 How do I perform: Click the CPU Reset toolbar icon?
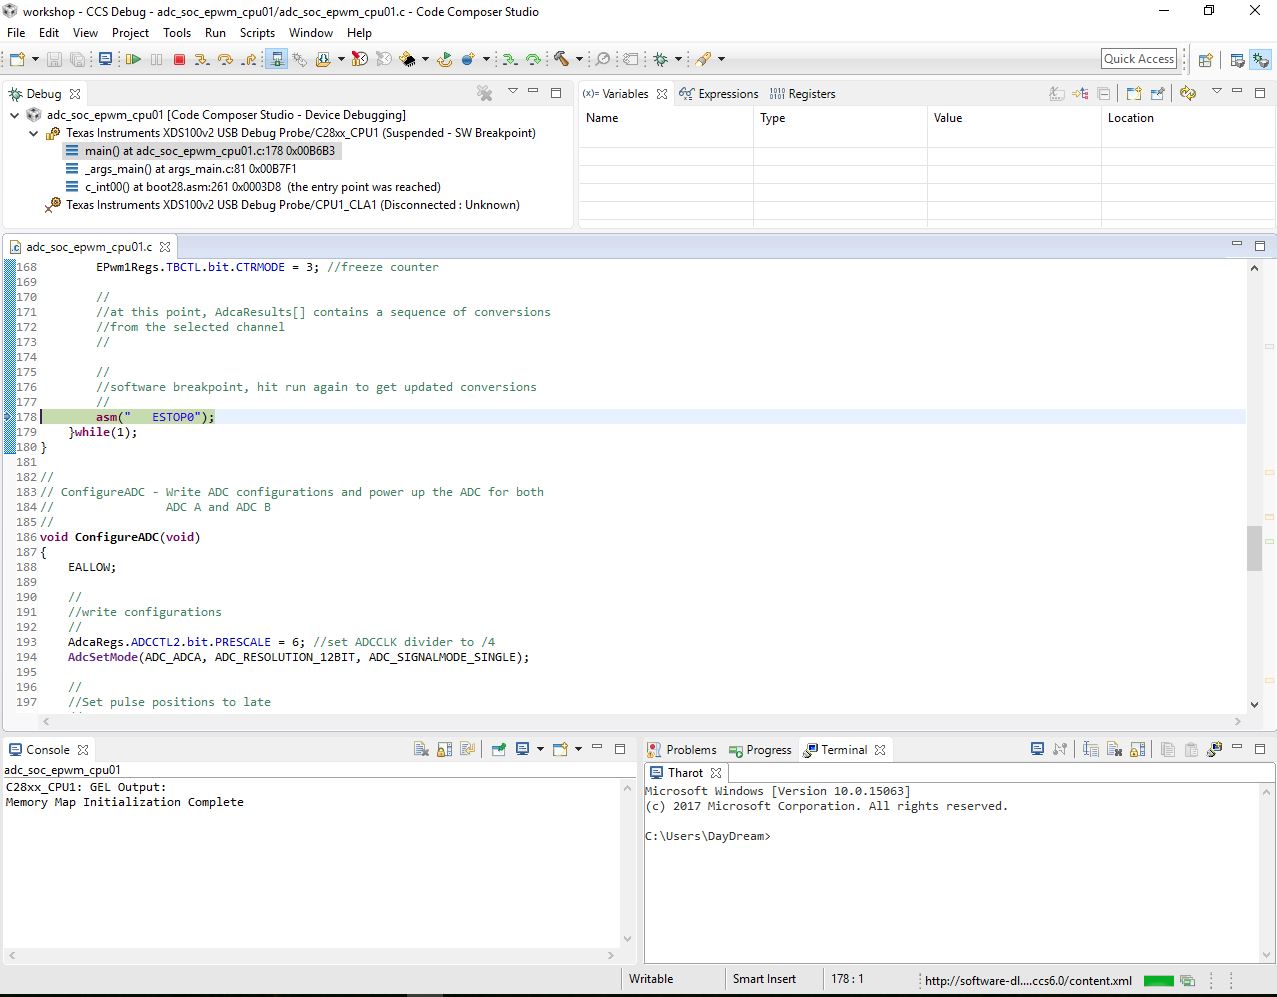pos(406,59)
